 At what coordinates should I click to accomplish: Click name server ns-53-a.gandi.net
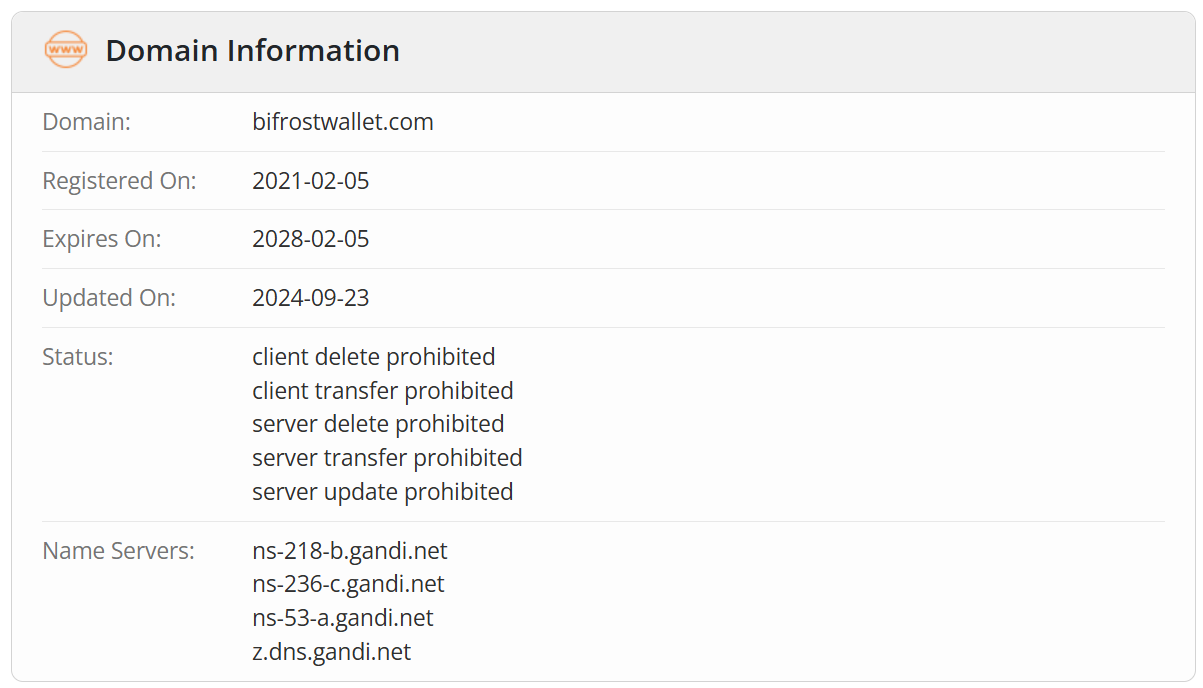tap(343, 618)
